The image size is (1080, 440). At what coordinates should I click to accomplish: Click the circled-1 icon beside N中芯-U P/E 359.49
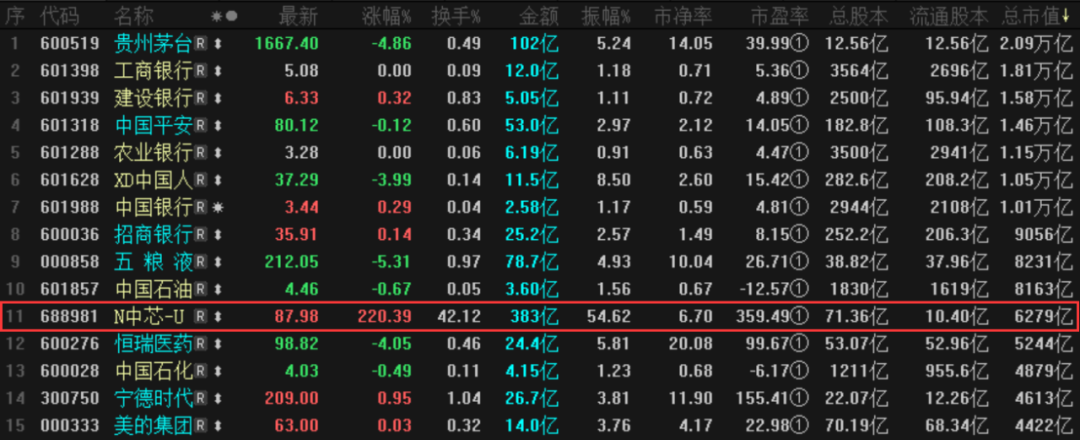pyautogui.click(x=799, y=317)
